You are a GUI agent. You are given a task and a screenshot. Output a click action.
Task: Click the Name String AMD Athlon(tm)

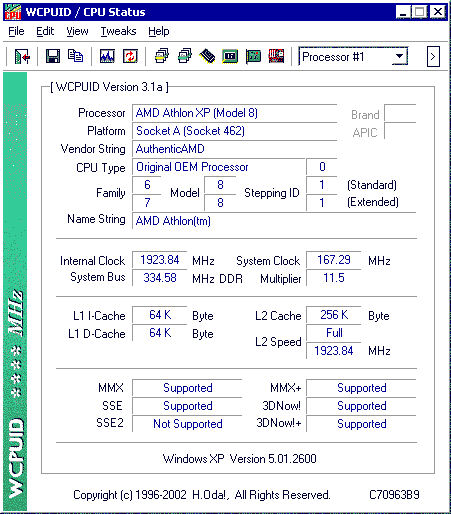point(274,221)
